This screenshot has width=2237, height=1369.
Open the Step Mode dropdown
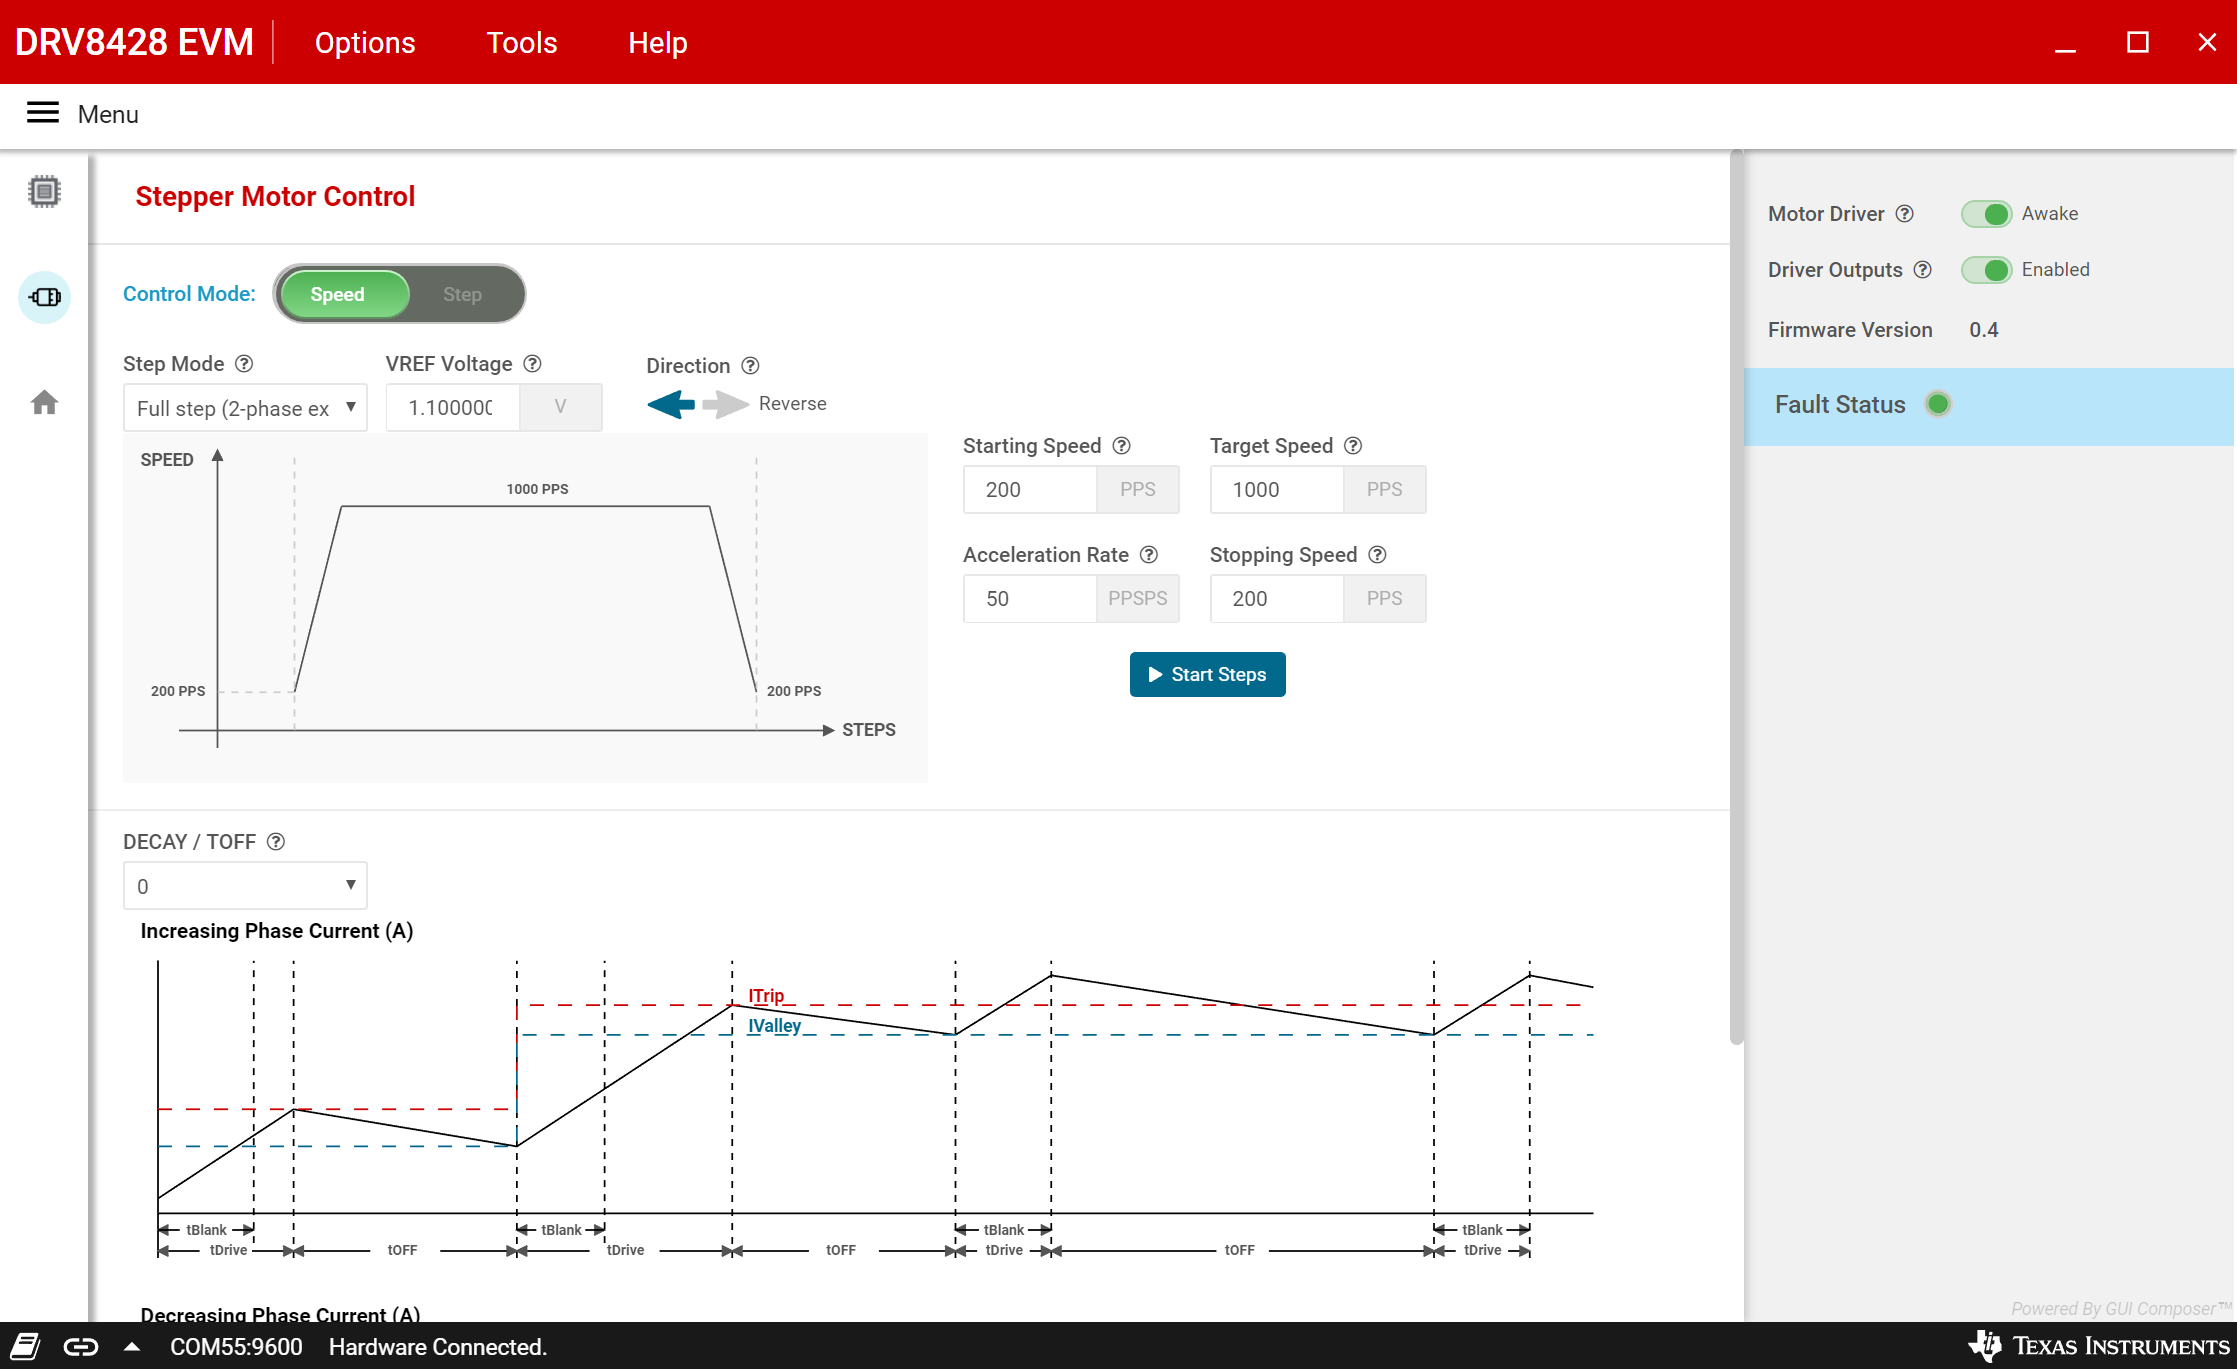(x=245, y=408)
